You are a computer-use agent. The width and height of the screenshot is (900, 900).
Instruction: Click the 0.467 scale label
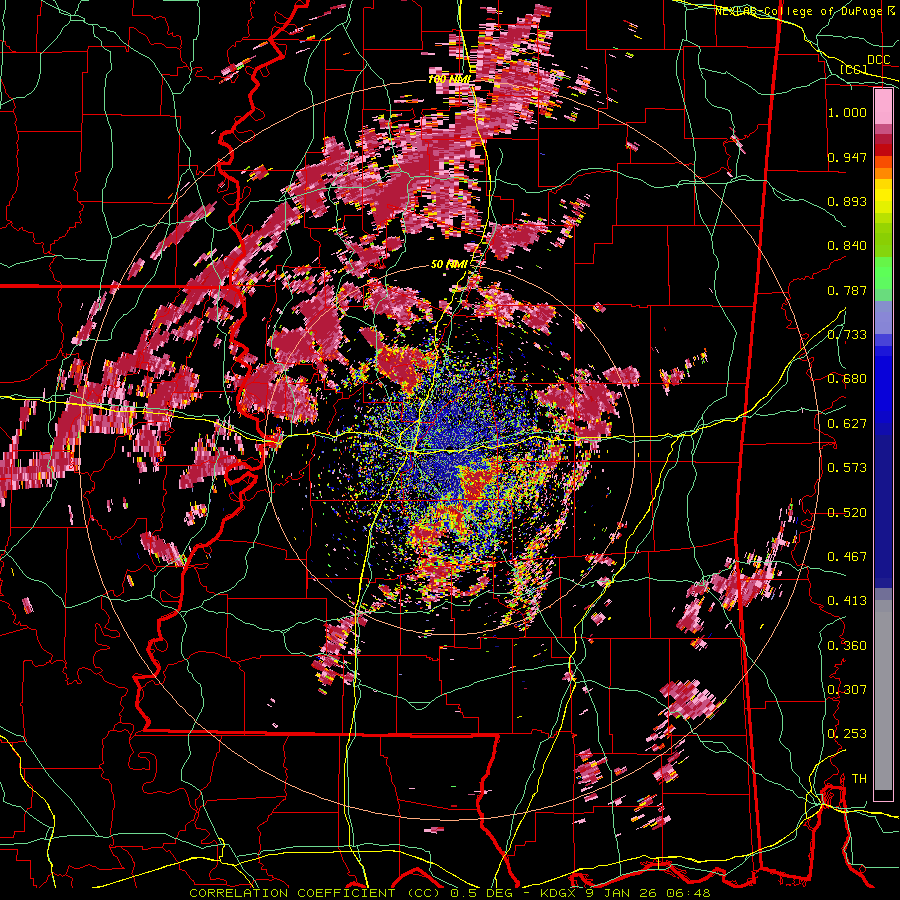(x=847, y=556)
